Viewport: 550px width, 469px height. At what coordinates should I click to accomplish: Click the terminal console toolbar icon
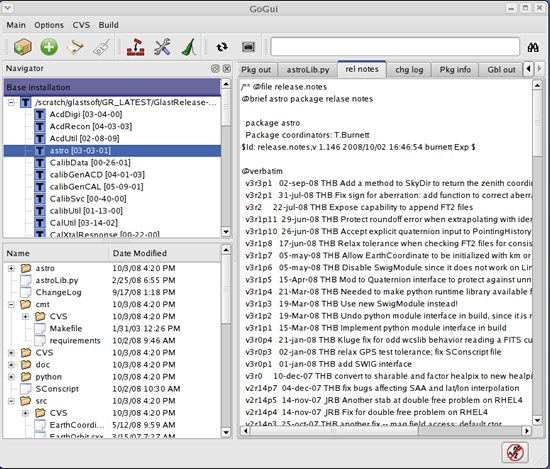point(248,47)
